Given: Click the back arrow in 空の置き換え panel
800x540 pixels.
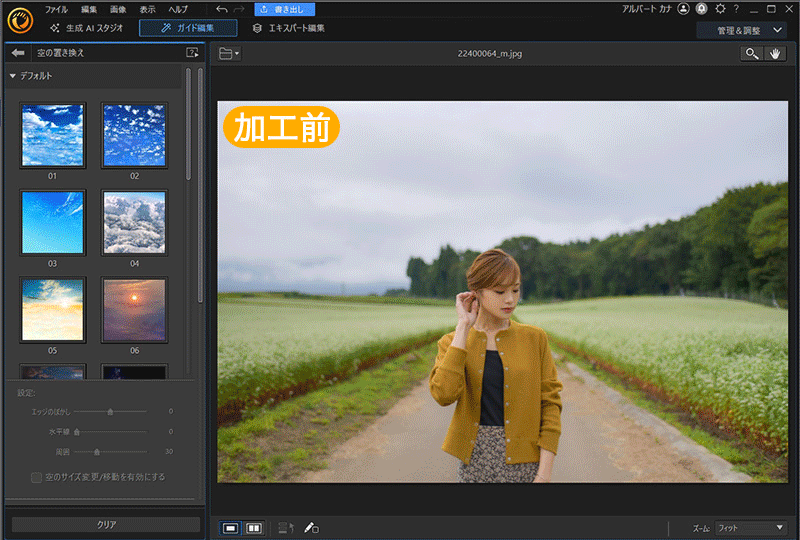Looking at the screenshot, I should pos(17,52).
